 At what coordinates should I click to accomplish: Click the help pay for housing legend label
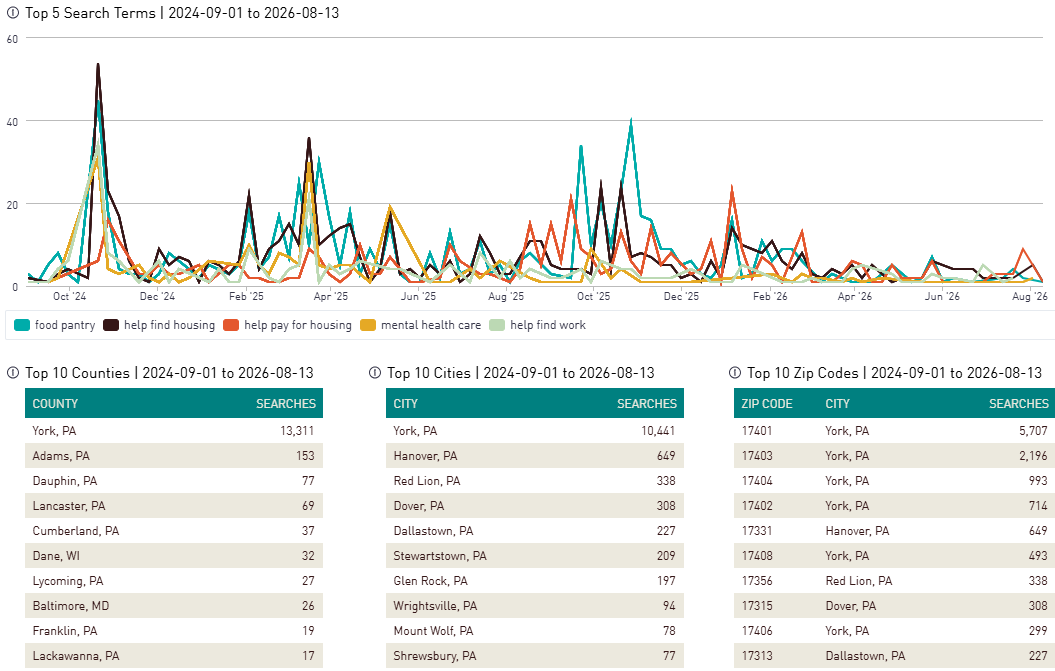297,325
